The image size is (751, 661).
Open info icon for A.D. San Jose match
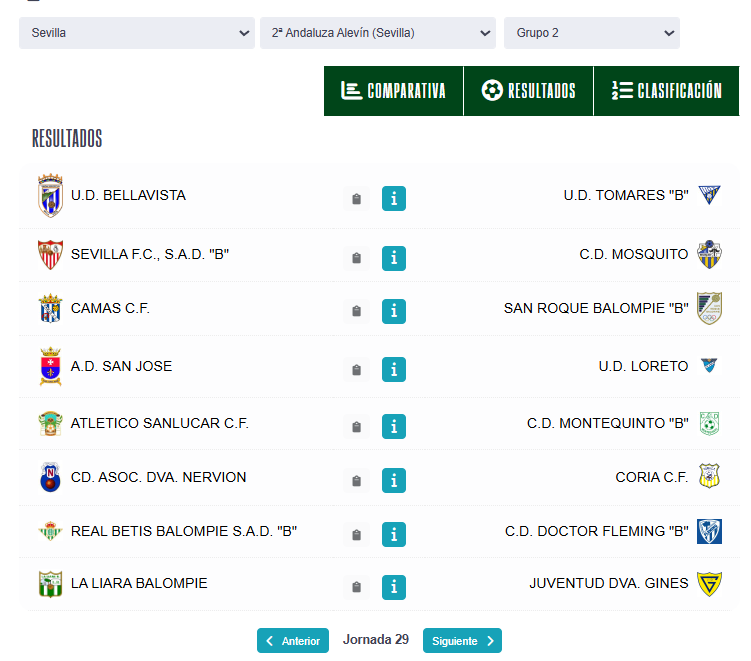[x=394, y=369]
